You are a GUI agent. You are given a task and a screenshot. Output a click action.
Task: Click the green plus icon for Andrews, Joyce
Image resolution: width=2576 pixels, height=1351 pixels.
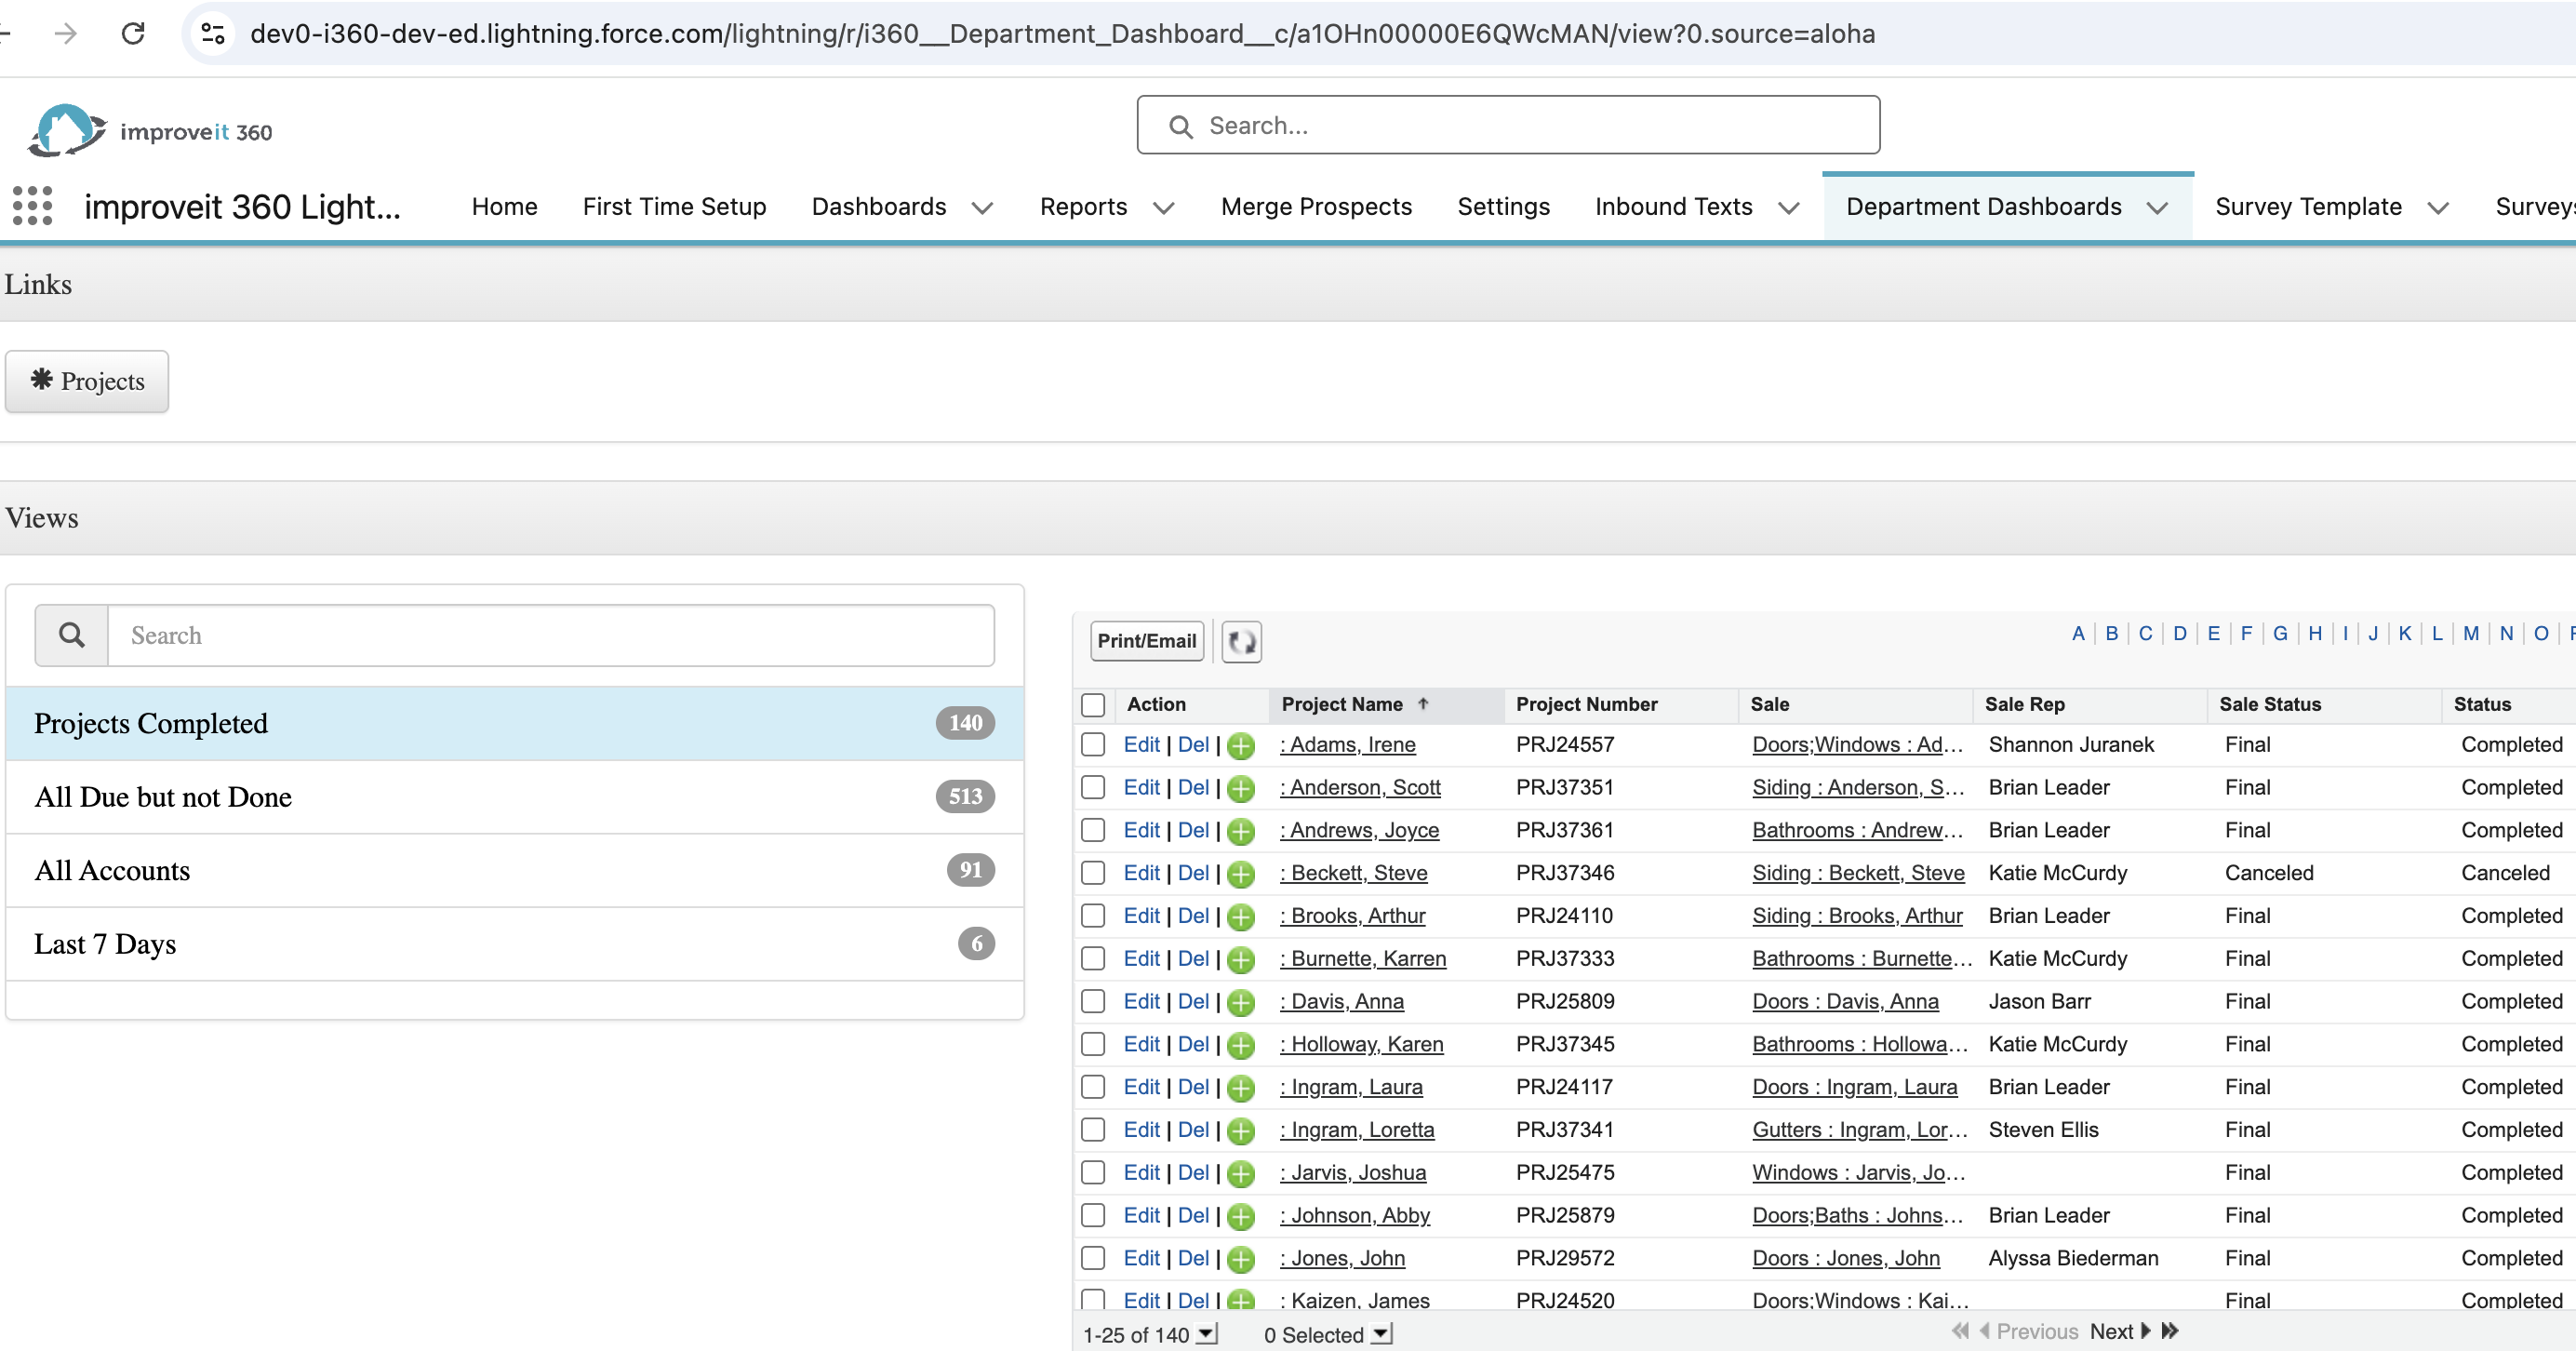pyautogui.click(x=1241, y=831)
